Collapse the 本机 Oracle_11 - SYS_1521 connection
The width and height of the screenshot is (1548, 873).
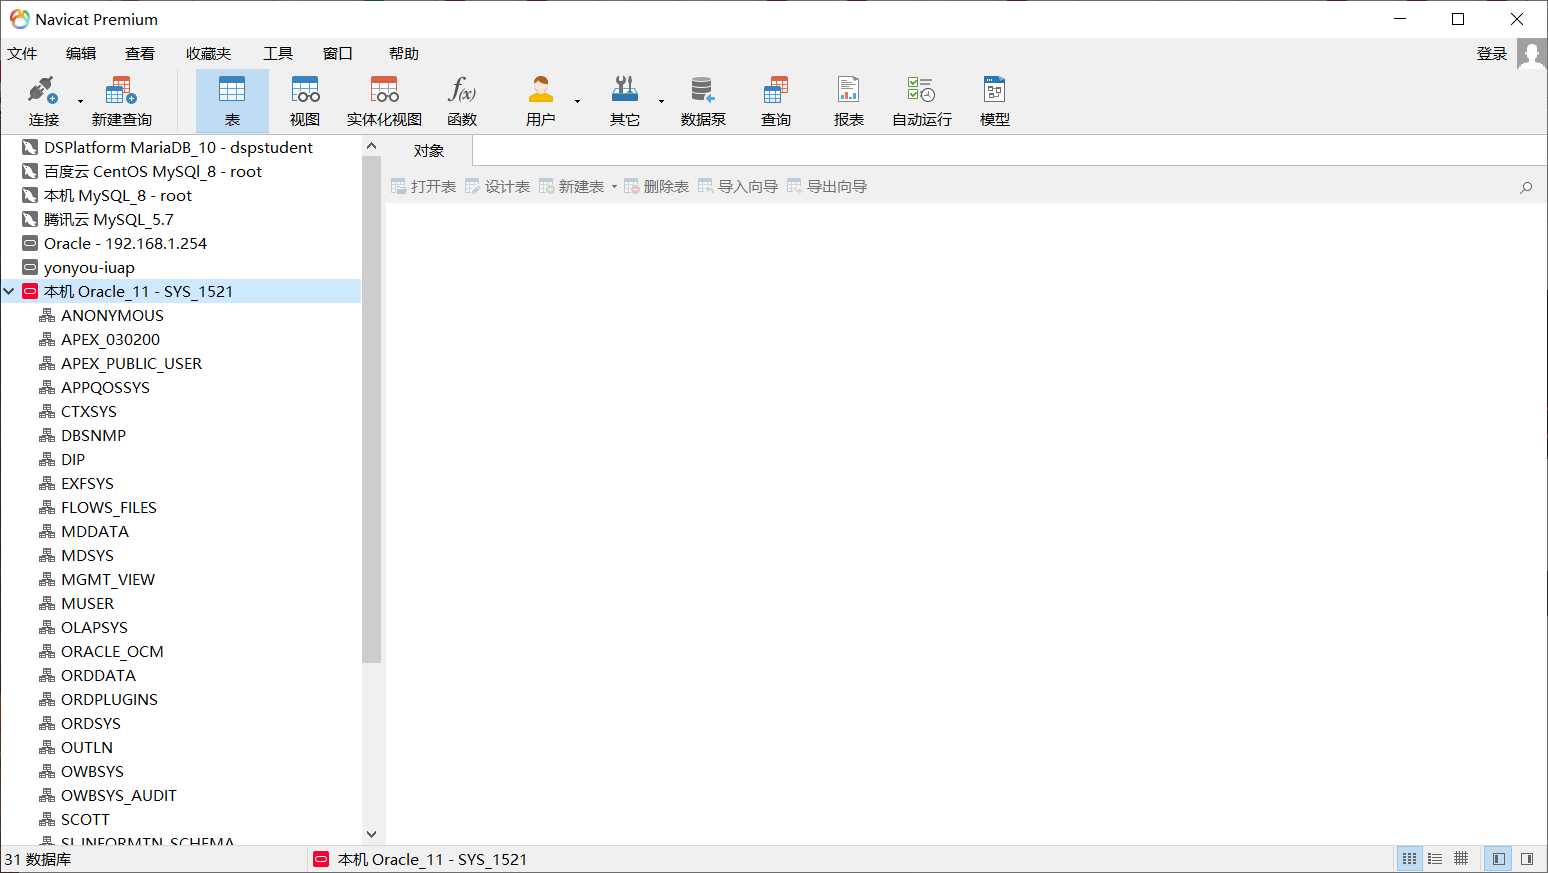(9, 291)
